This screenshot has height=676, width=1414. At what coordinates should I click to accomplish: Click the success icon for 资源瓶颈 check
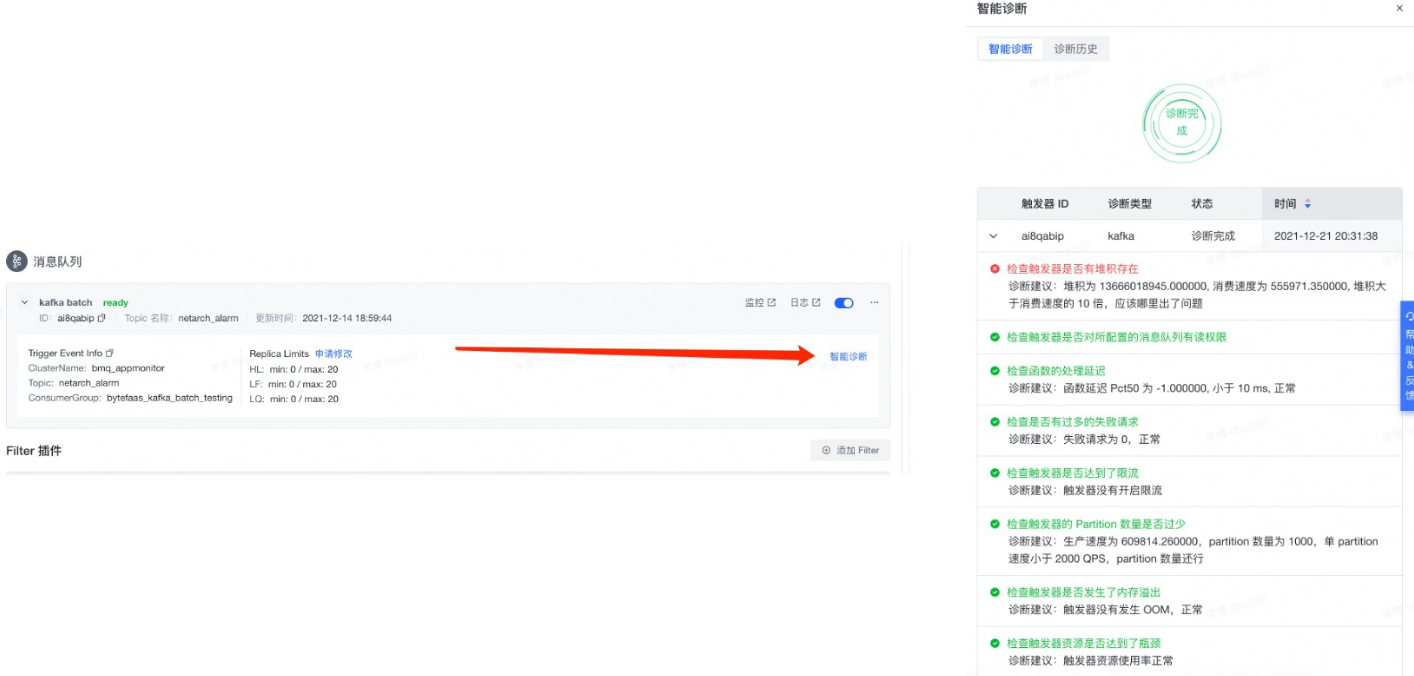click(994, 643)
